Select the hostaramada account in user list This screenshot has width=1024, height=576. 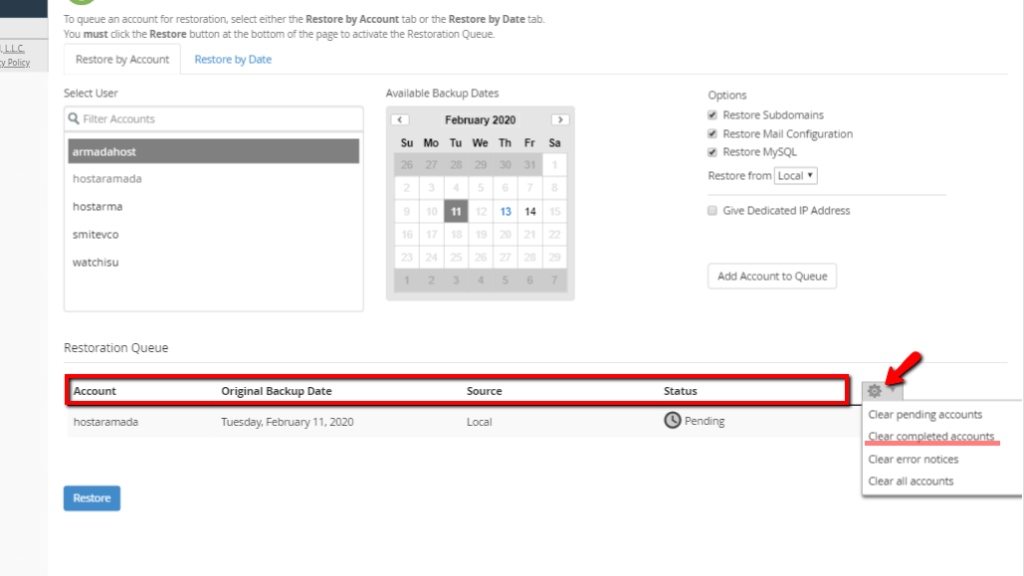coord(214,179)
